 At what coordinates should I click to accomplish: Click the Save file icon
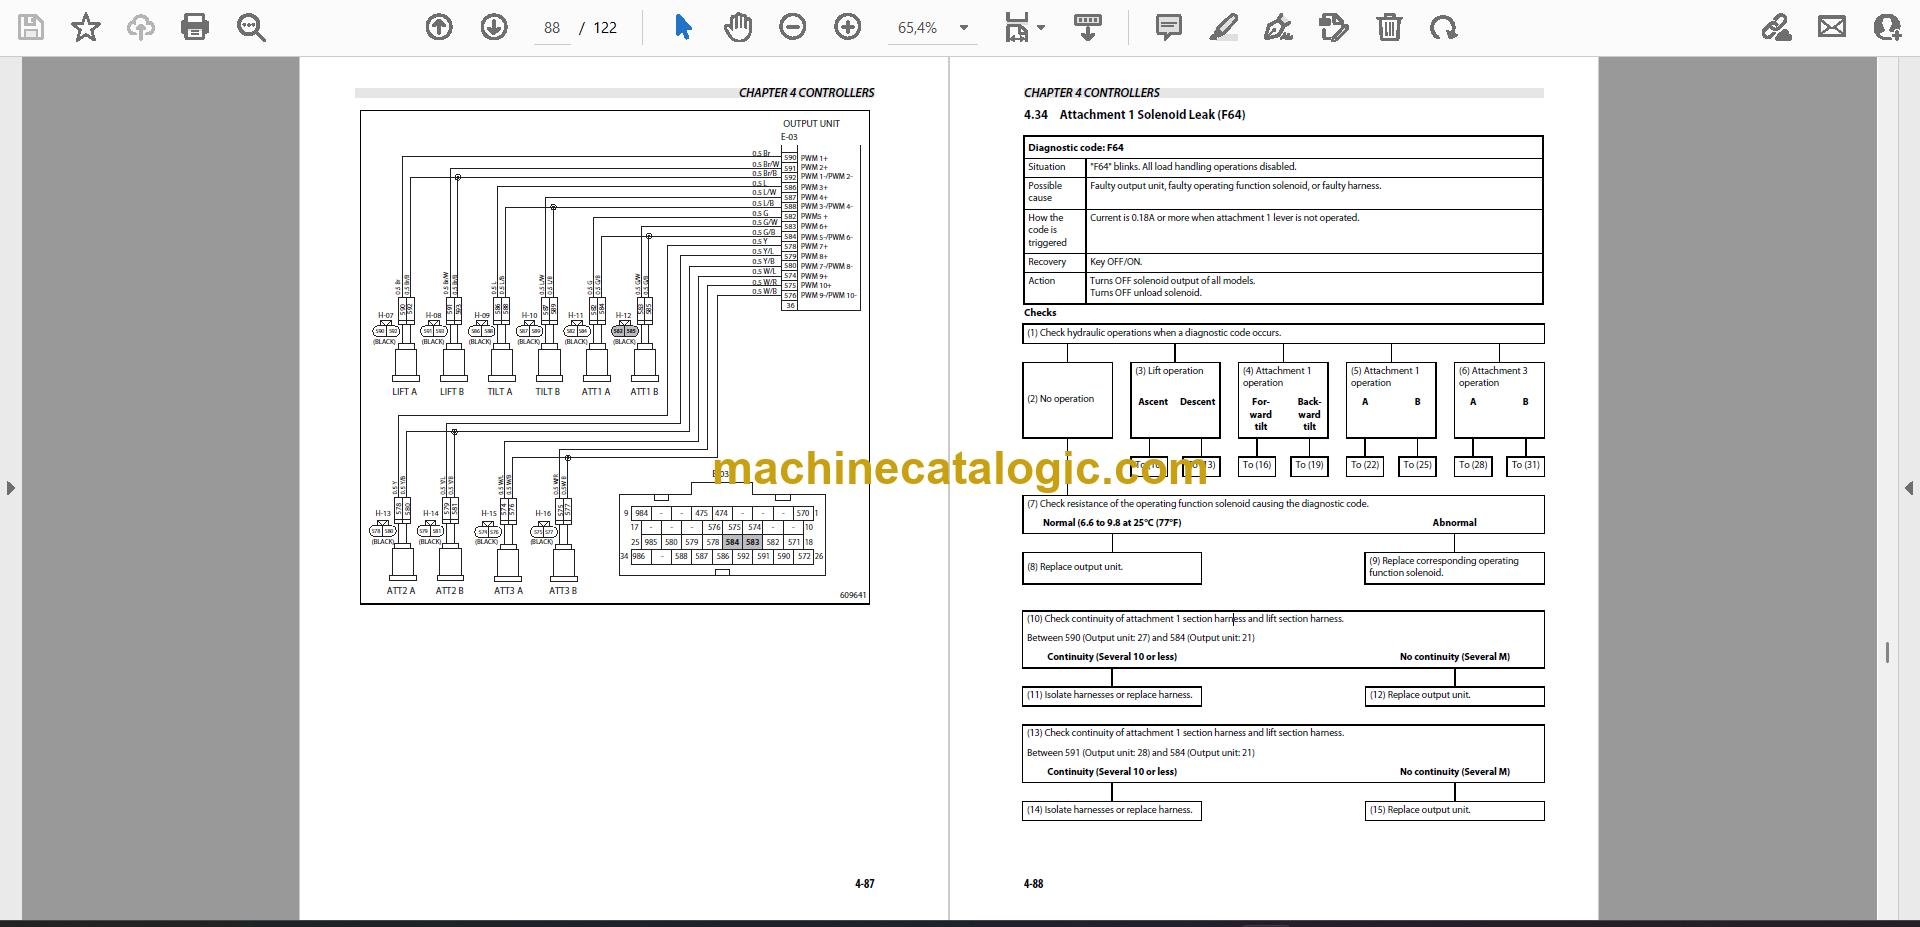coord(31,27)
